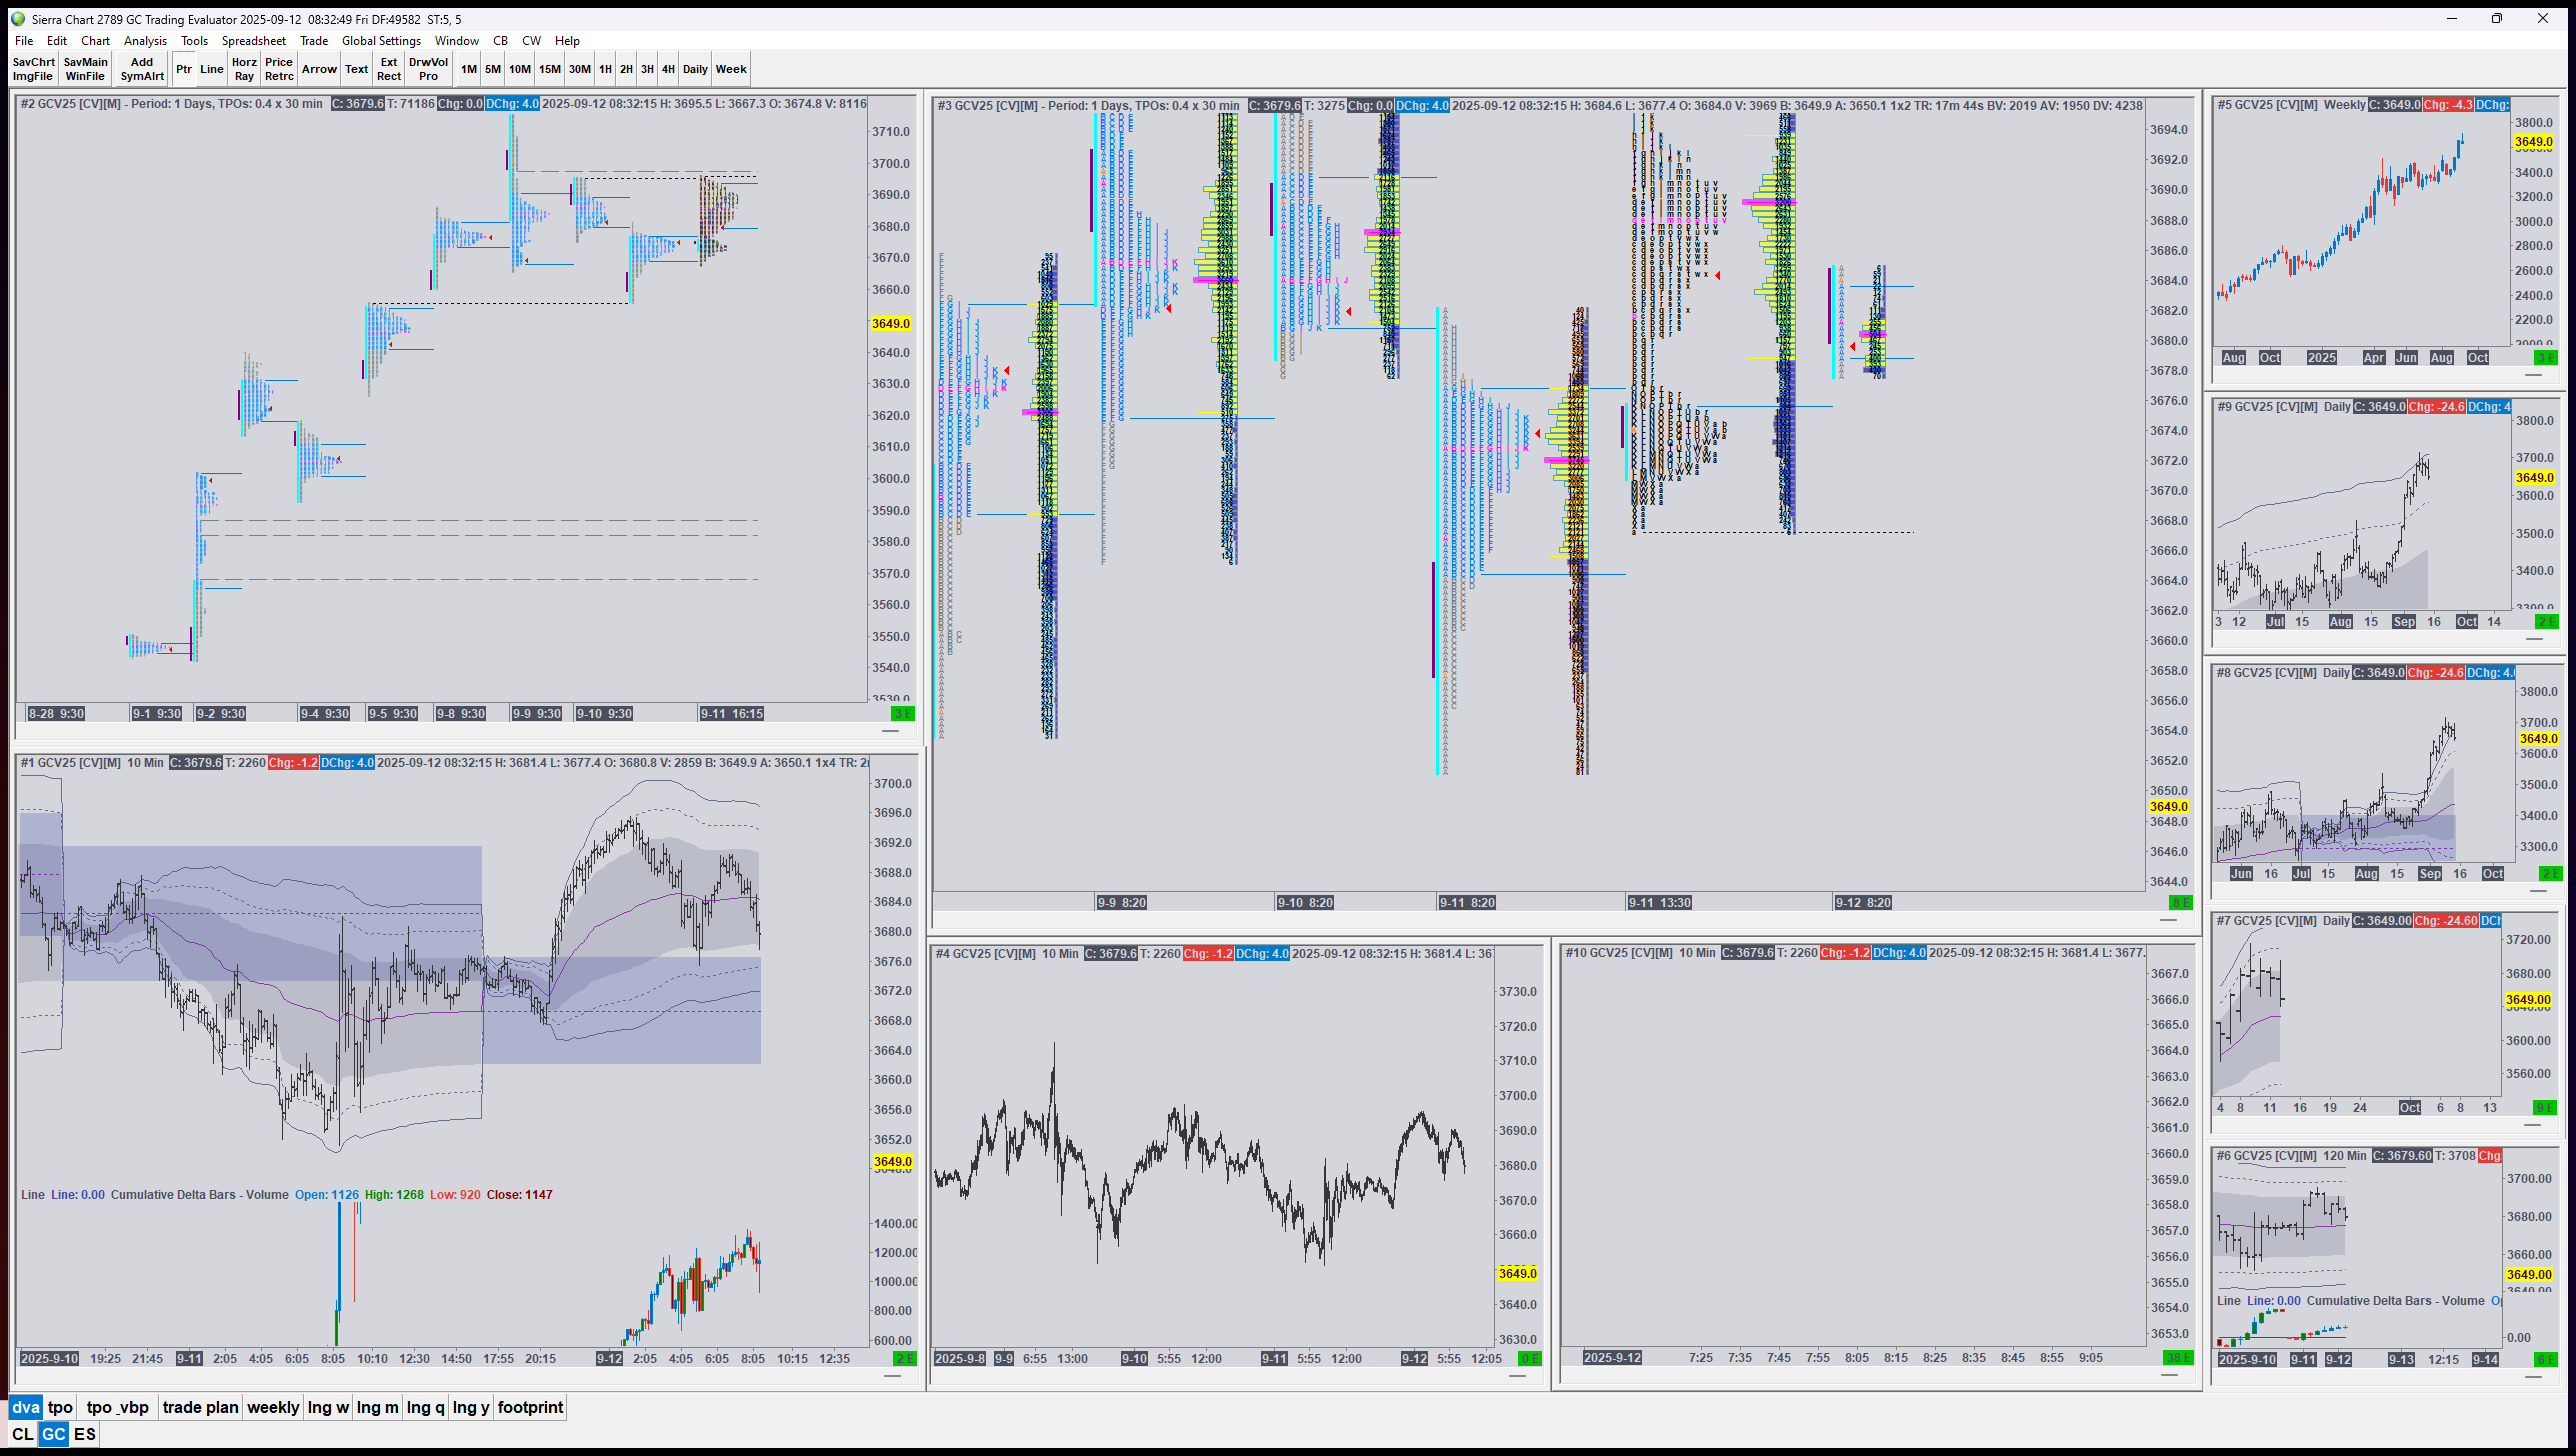Pick the Ext Rect drawing tool
The image size is (2576, 1456).
(x=389, y=69)
